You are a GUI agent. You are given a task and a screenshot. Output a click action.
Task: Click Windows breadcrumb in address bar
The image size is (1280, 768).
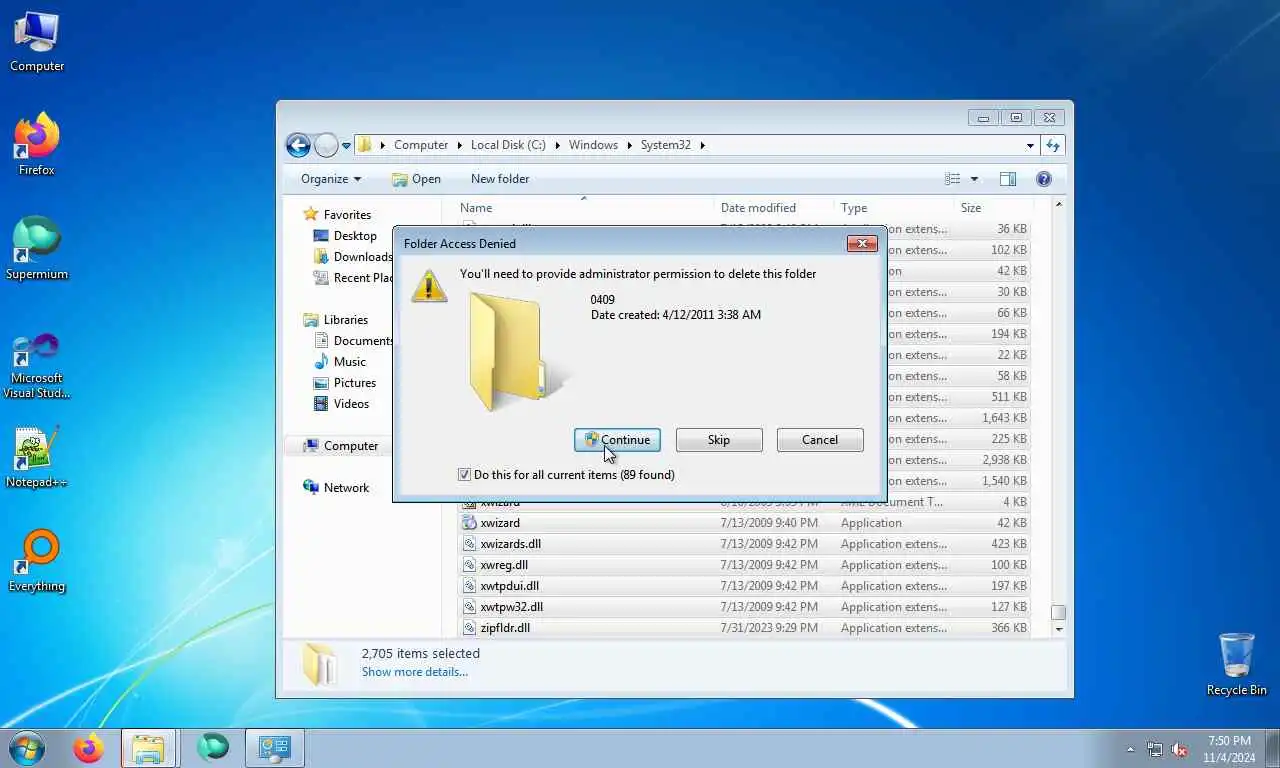pyautogui.click(x=593, y=145)
